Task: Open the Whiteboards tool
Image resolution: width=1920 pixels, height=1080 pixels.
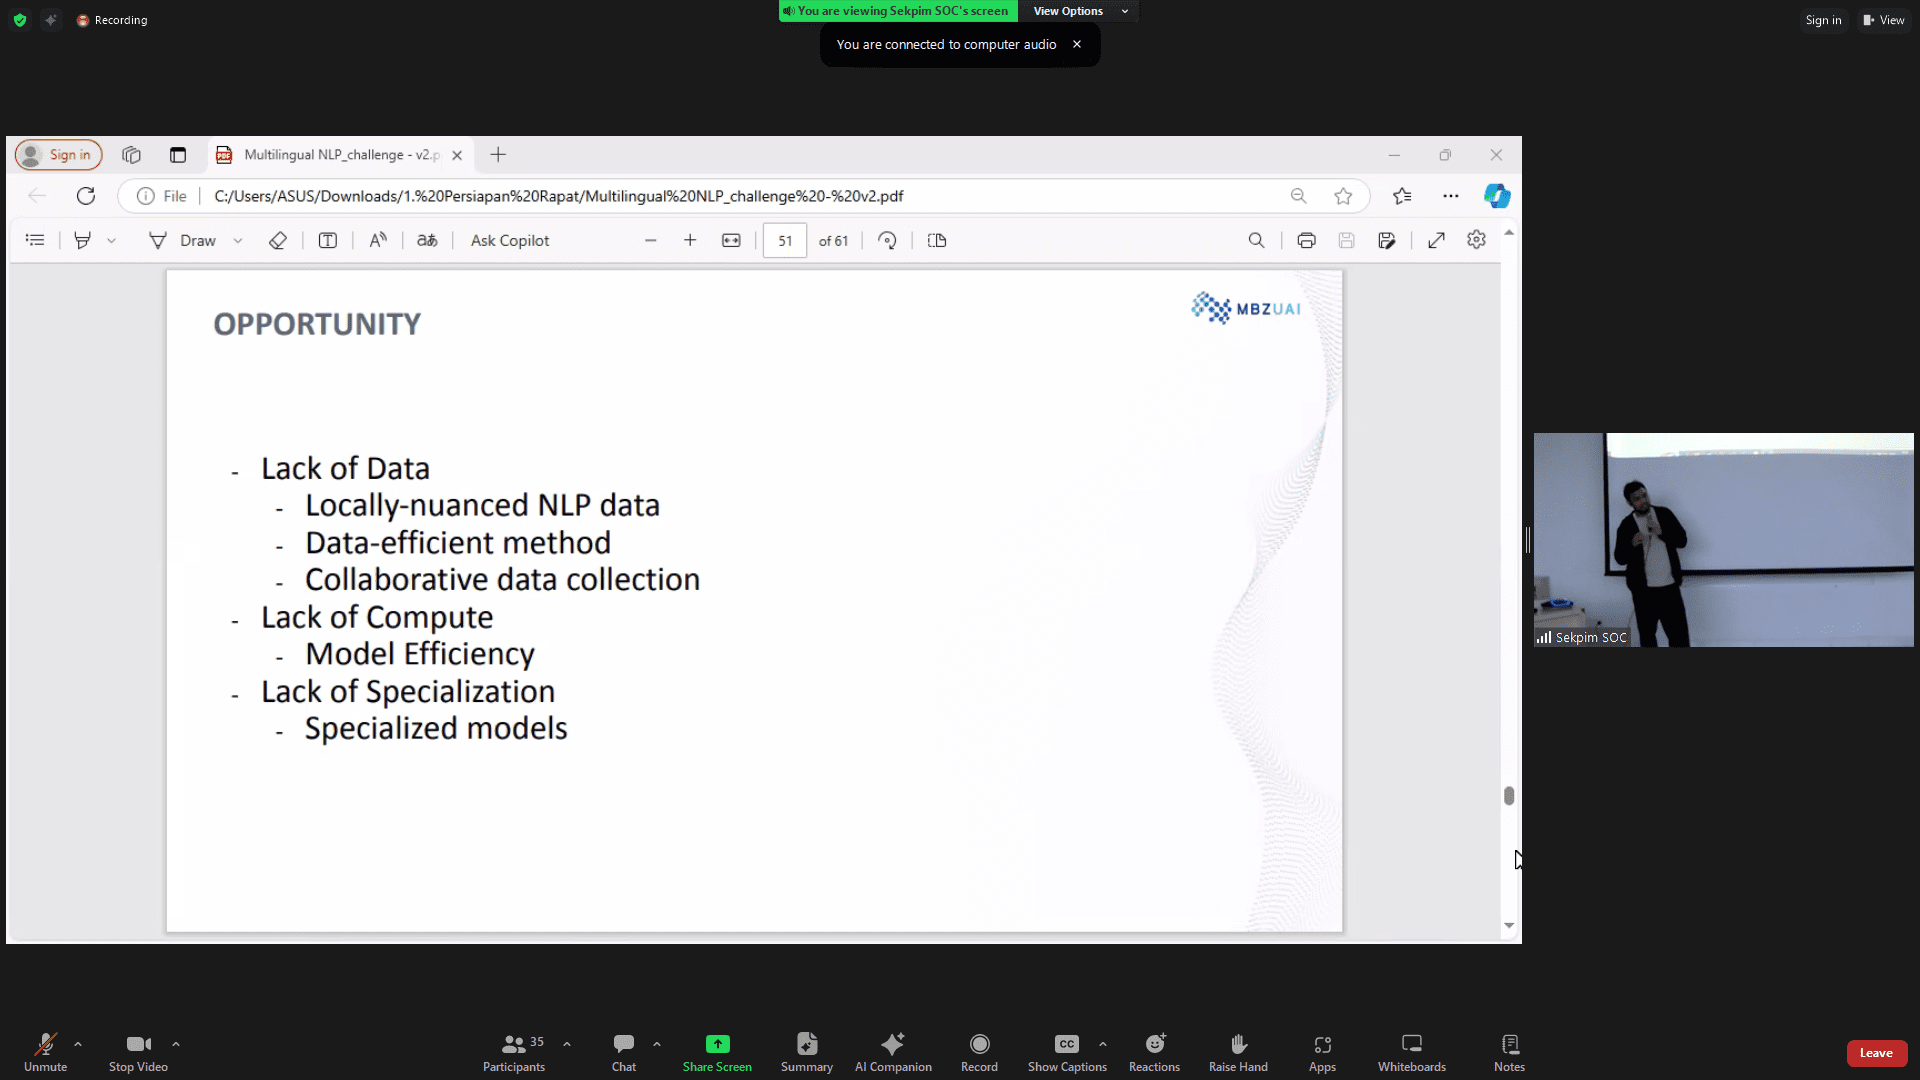Action: [1411, 1052]
